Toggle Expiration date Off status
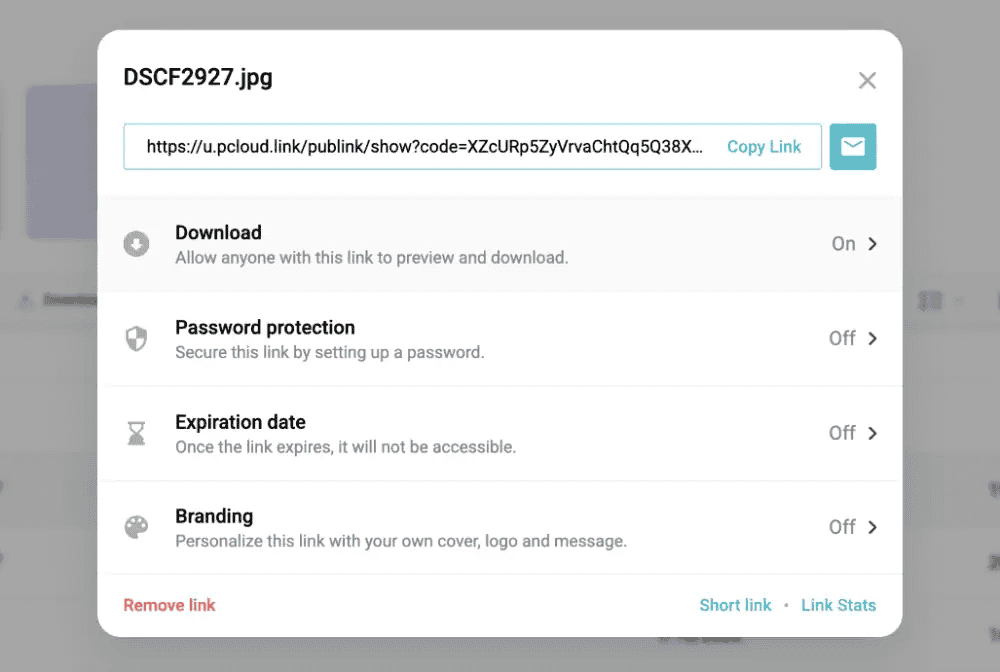Screen dimensions: 1000x672 [842, 433]
